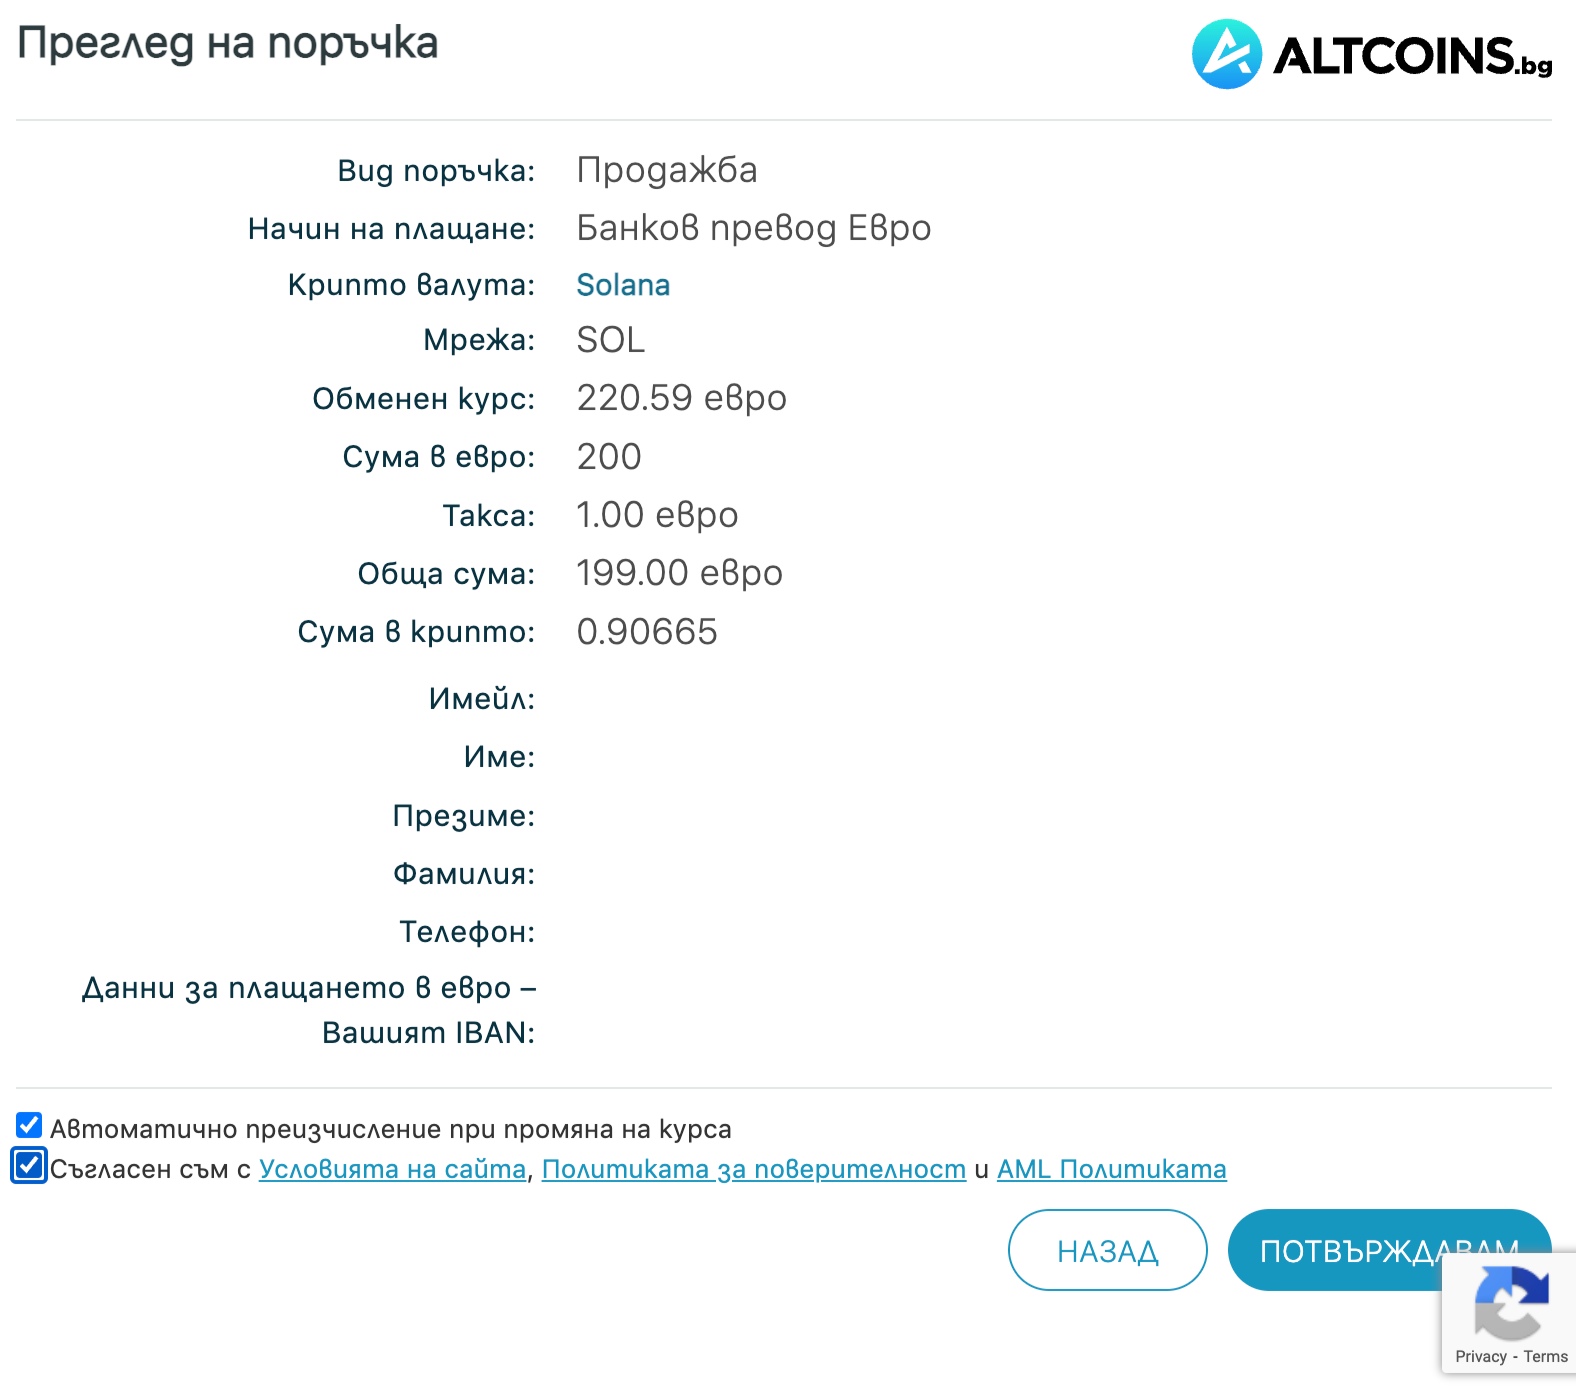Viewport: 1576px width, 1386px height.
Task: Click the ALTCOINS.bg brand name text
Action: (x=1411, y=56)
